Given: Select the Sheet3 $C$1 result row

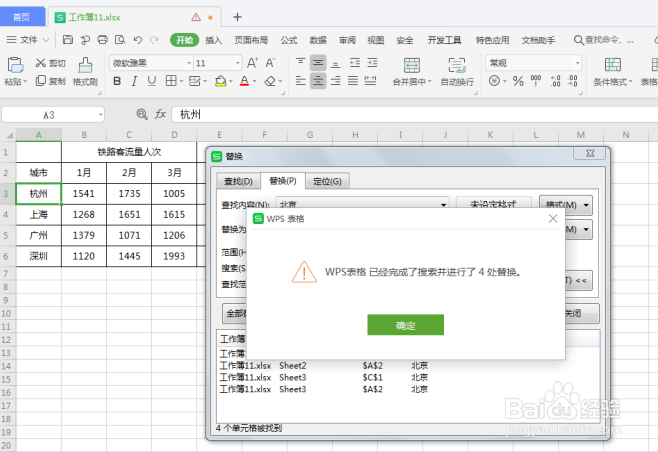Looking at the screenshot, I should point(324,377).
